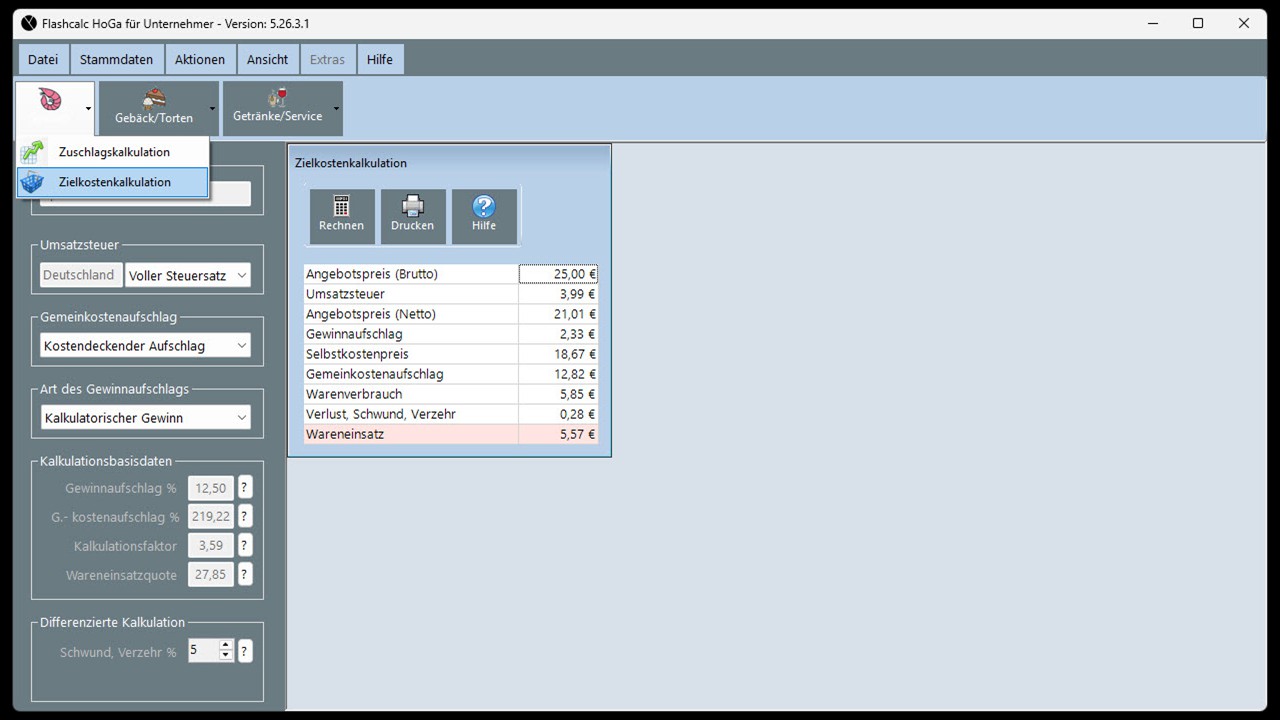This screenshot has width=1280, height=720.
Task: Click help button next to Gewinnaufschlag %
Action: [244, 488]
